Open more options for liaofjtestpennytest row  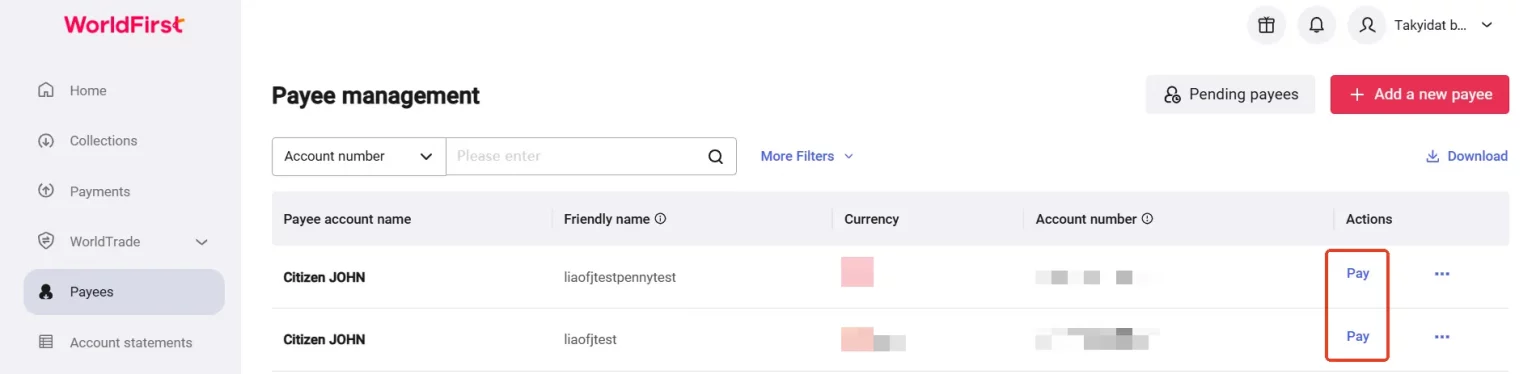(x=1442, y=274)
